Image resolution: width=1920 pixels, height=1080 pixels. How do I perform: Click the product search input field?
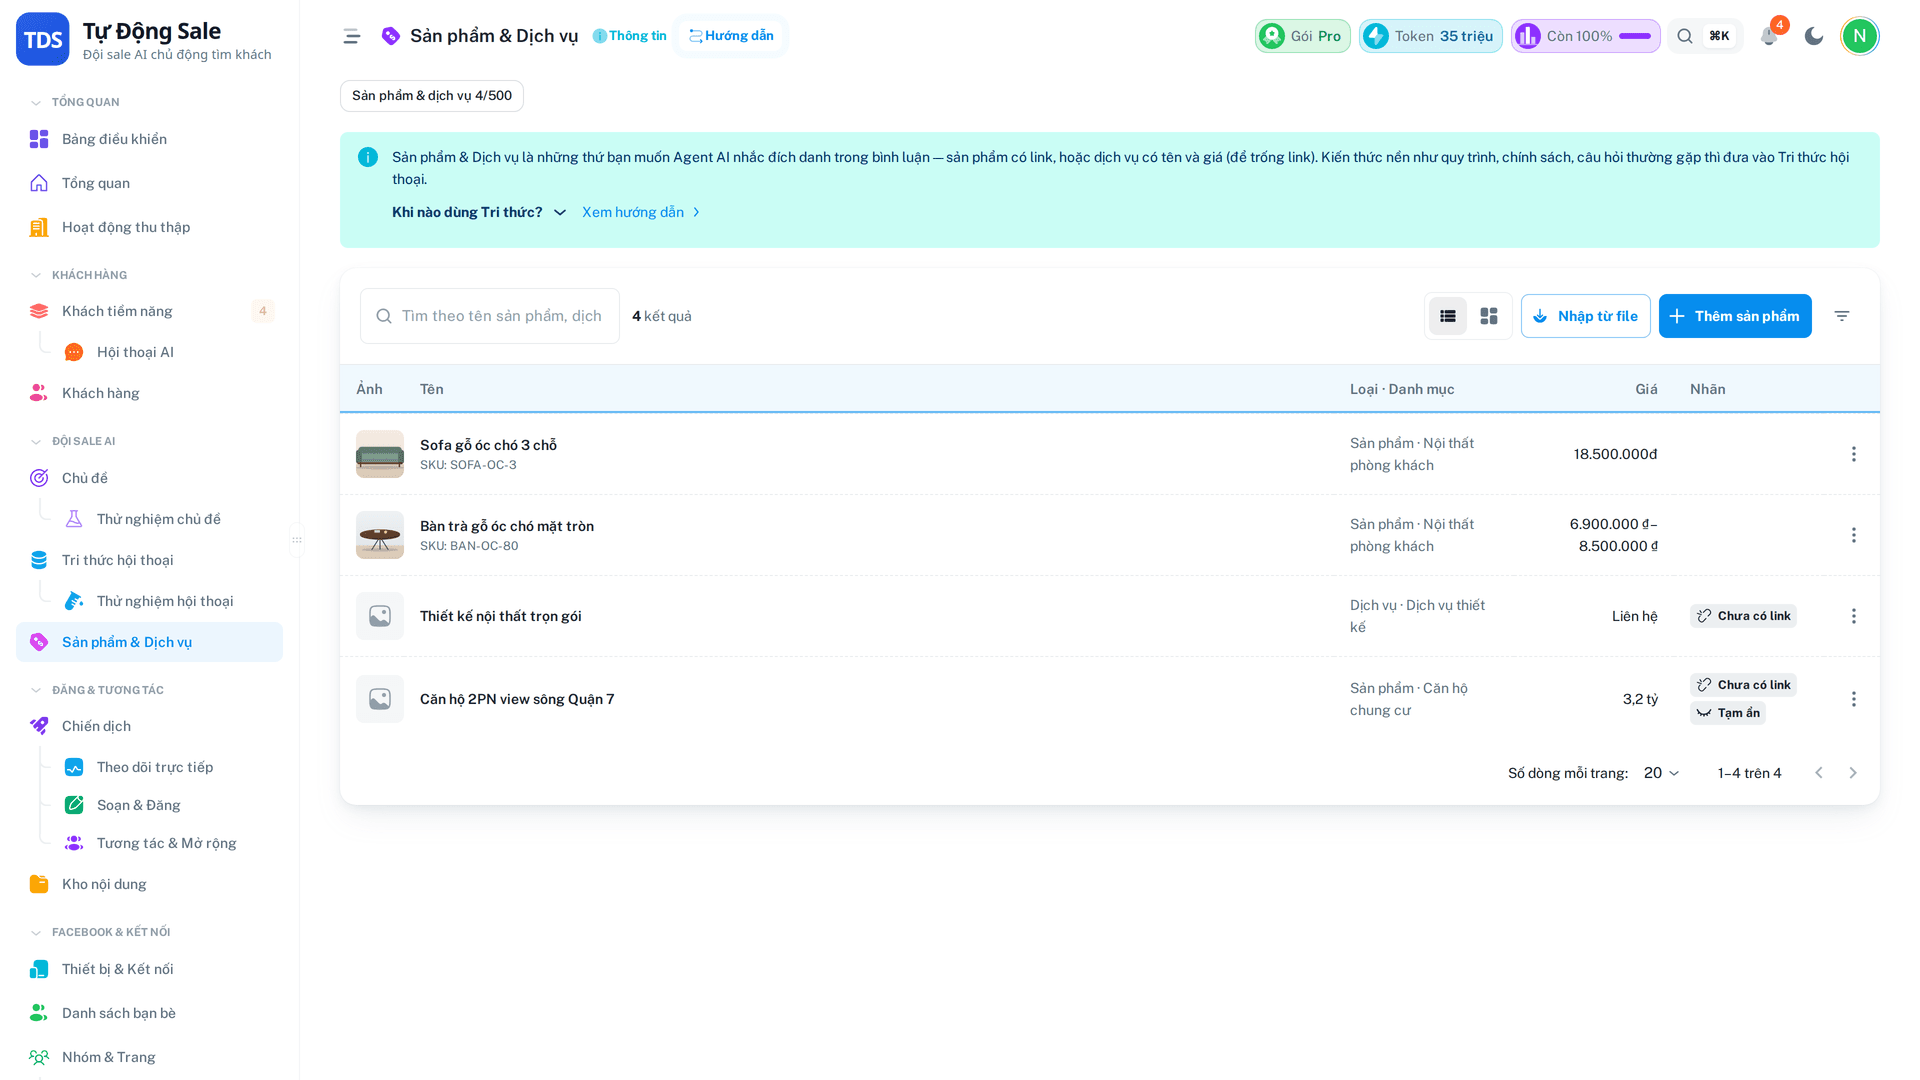[490, 316]
